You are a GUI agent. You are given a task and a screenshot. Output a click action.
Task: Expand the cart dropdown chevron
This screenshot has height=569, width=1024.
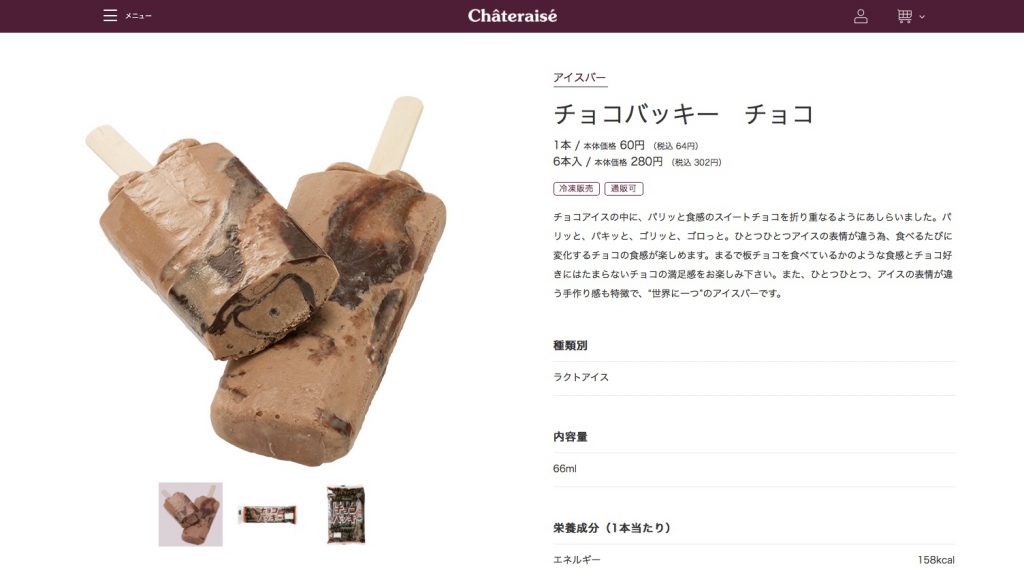click(x=922, y=17)
